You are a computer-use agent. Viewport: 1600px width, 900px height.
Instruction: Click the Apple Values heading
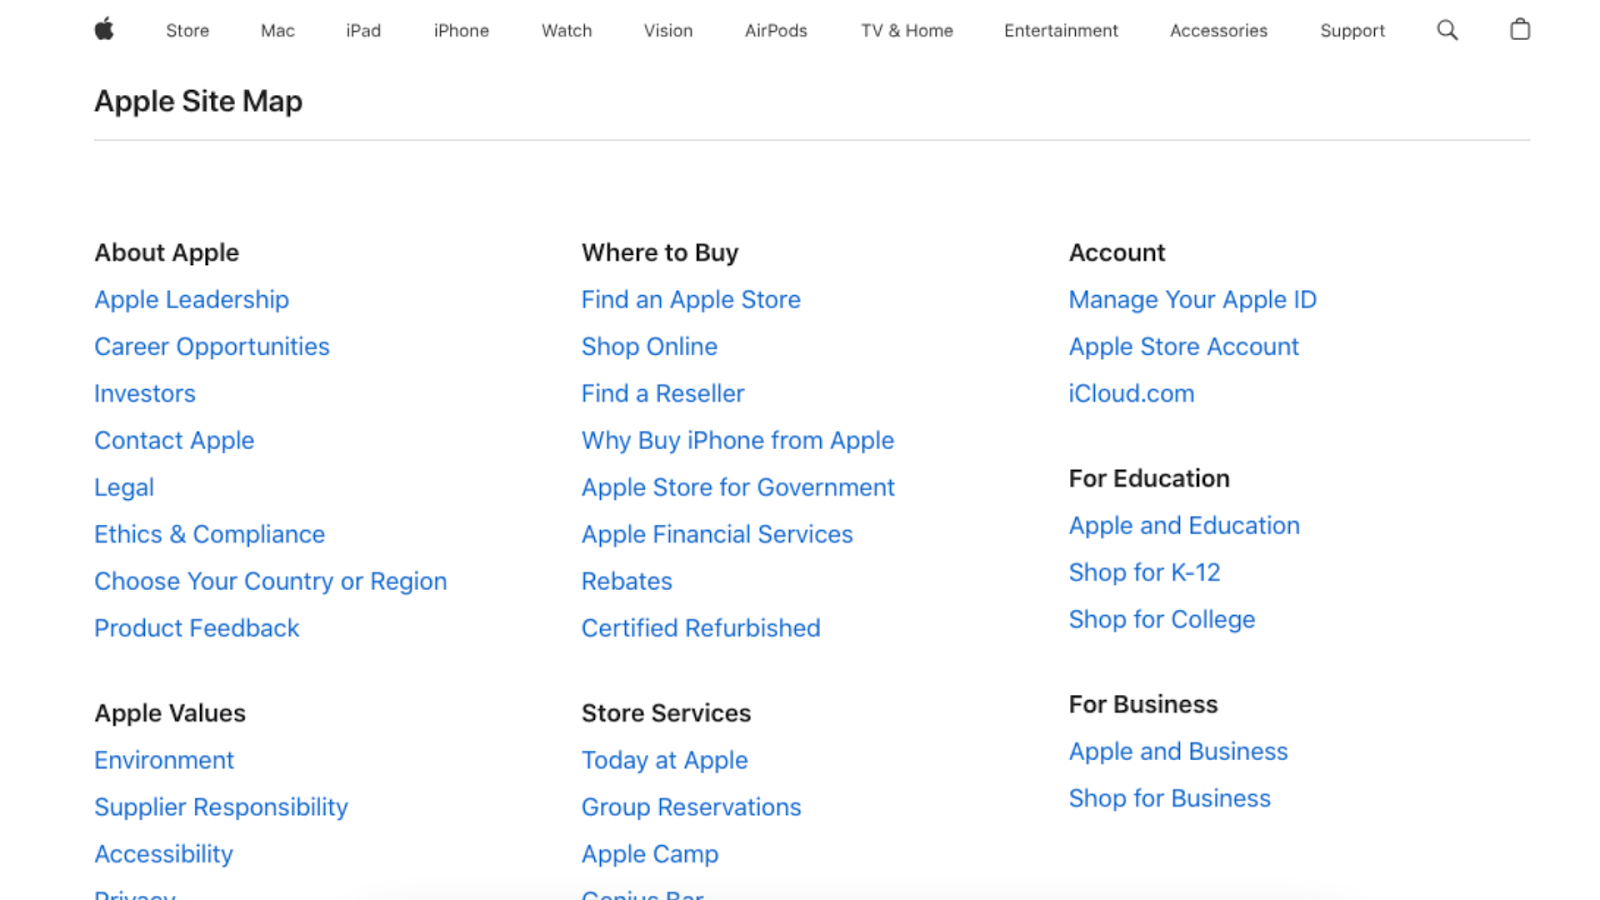170,714
